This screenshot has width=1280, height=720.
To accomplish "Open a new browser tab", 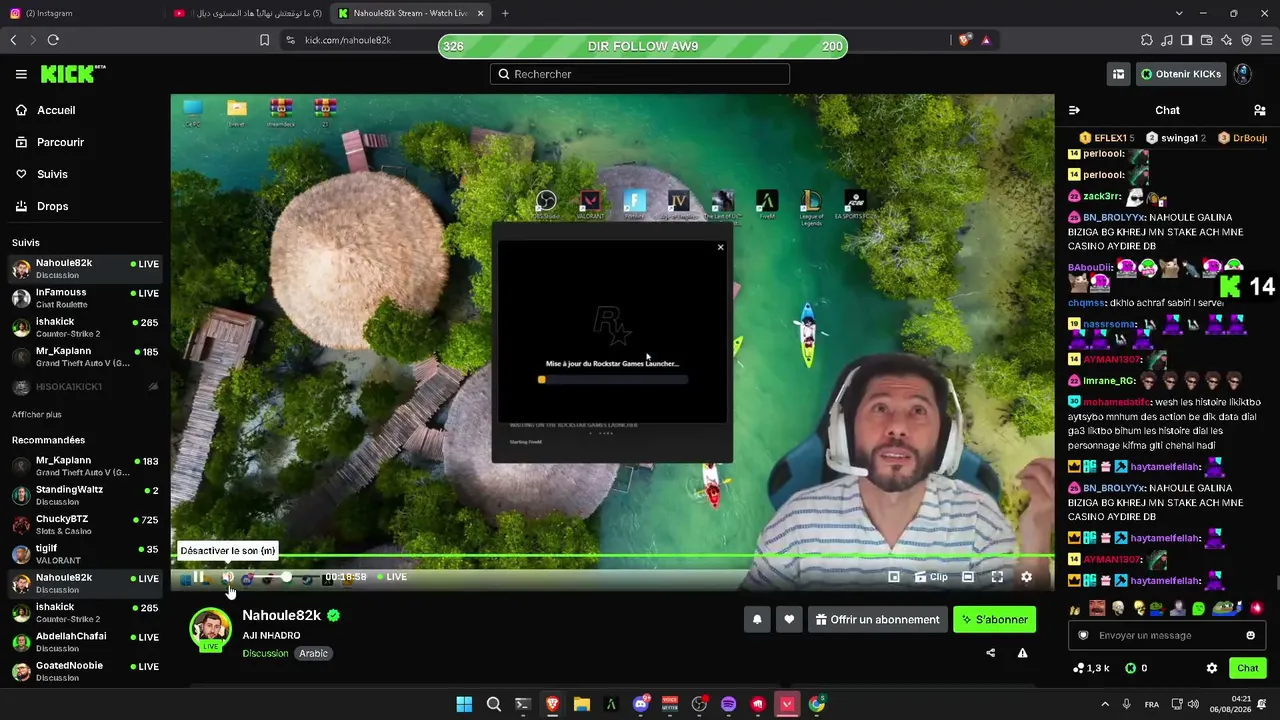I will pyautogui.click(x=505, y=13).
